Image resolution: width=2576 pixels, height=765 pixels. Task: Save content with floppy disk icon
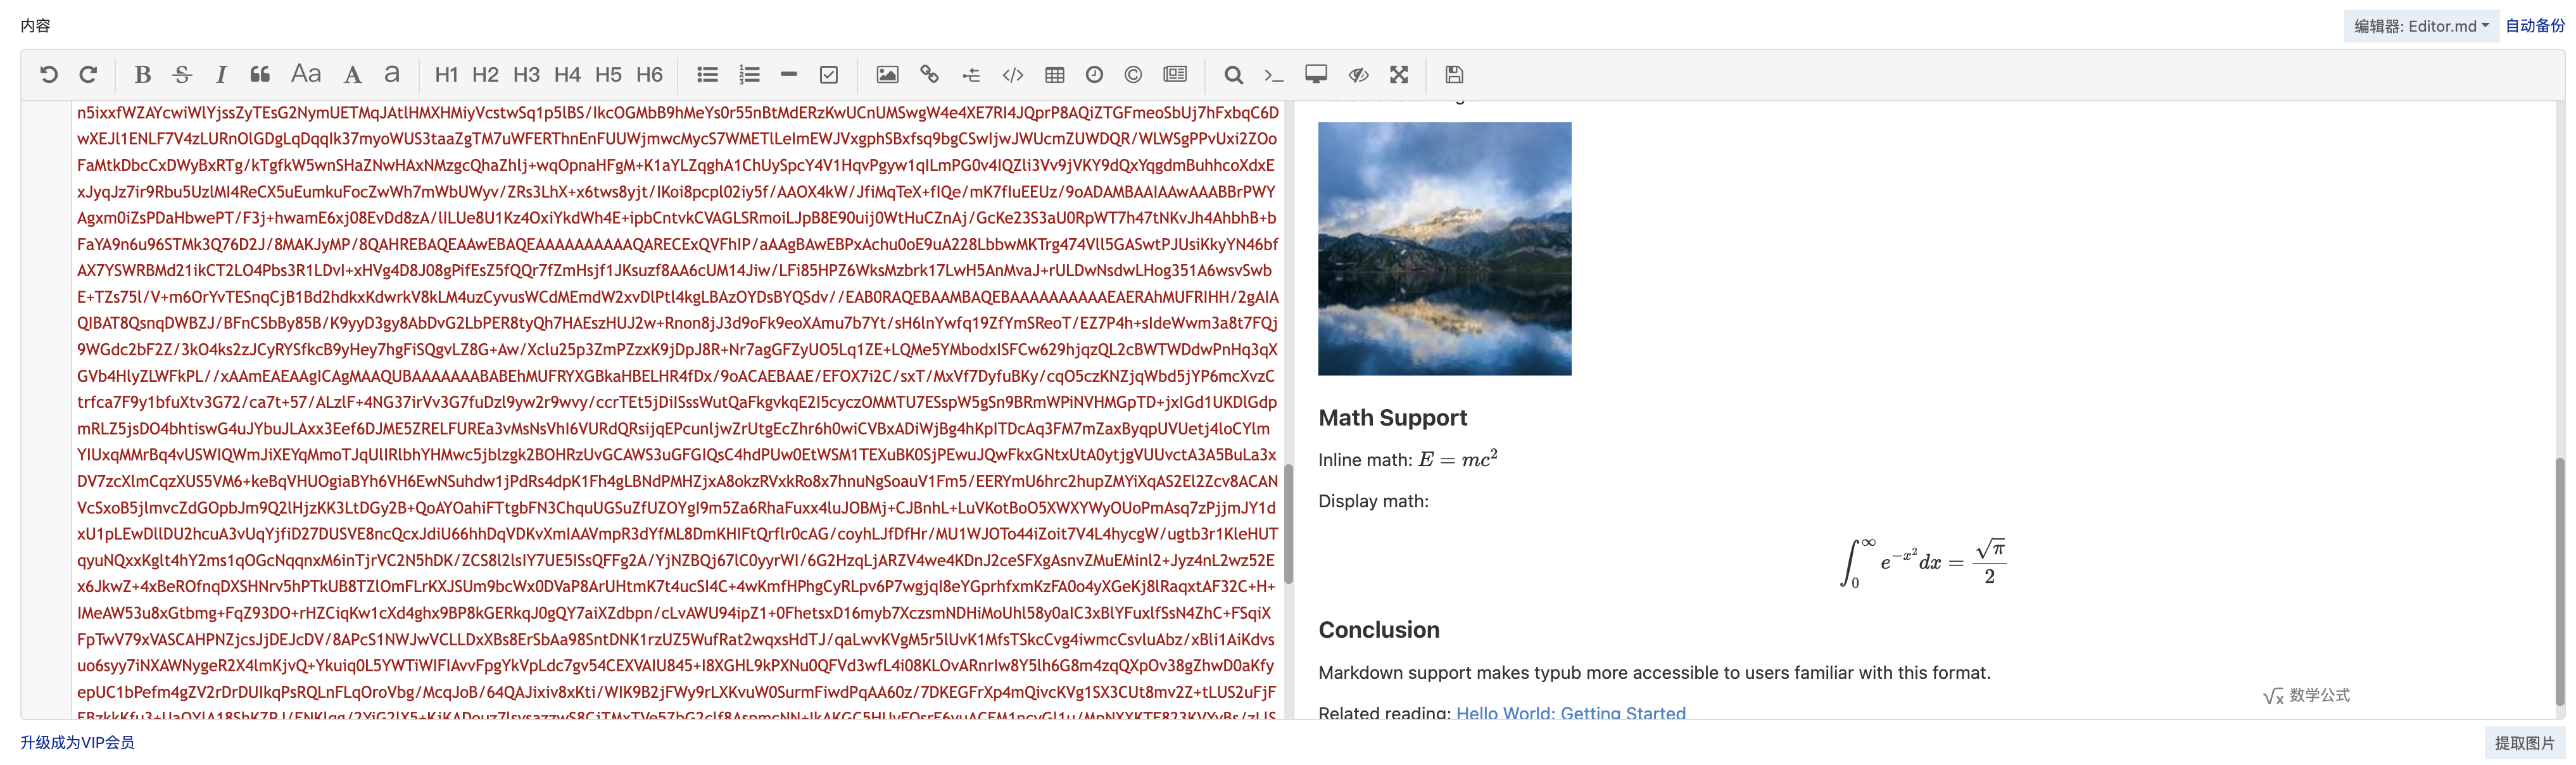(x=1454, y=75)
